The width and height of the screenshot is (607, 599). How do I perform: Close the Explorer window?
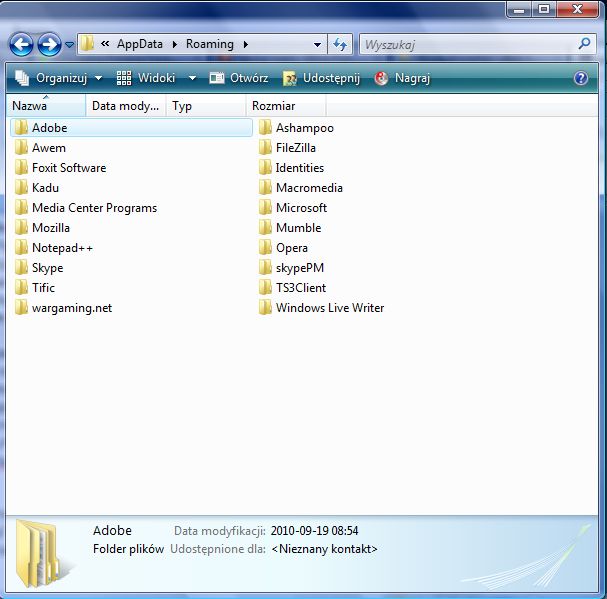click(577, 10)
